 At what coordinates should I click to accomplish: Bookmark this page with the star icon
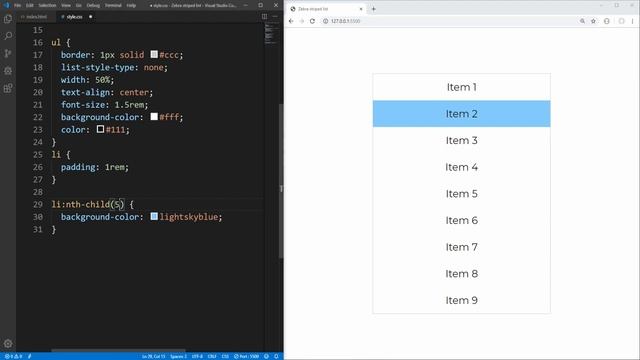[593, 21]
